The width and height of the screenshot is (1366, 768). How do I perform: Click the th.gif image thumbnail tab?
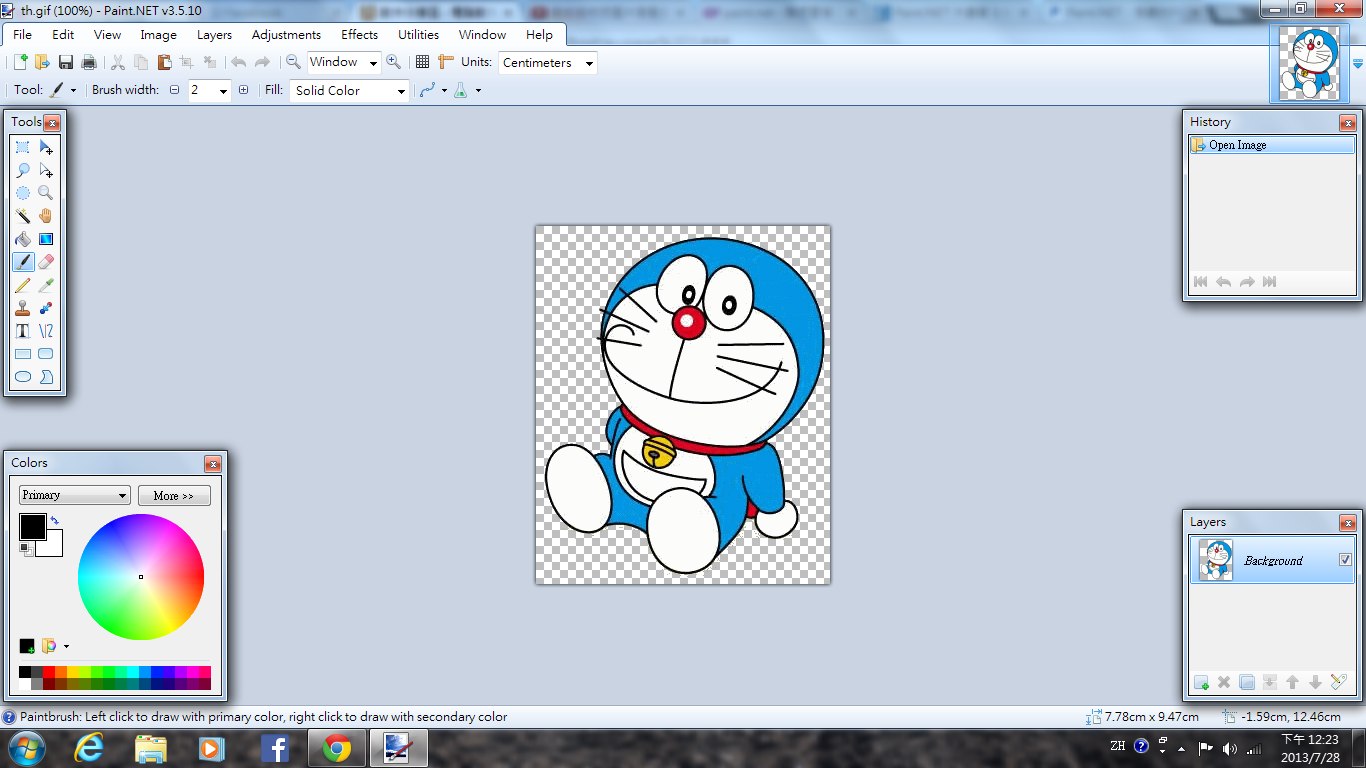click(x=1308, y=64)
